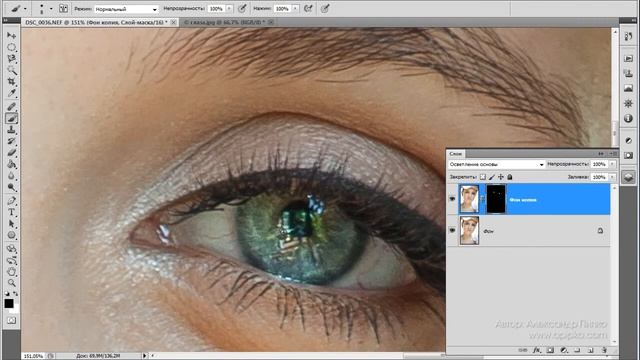Click the zoom percentage field in status bar
The image size is (640, 360).
(x=33, y=356)
